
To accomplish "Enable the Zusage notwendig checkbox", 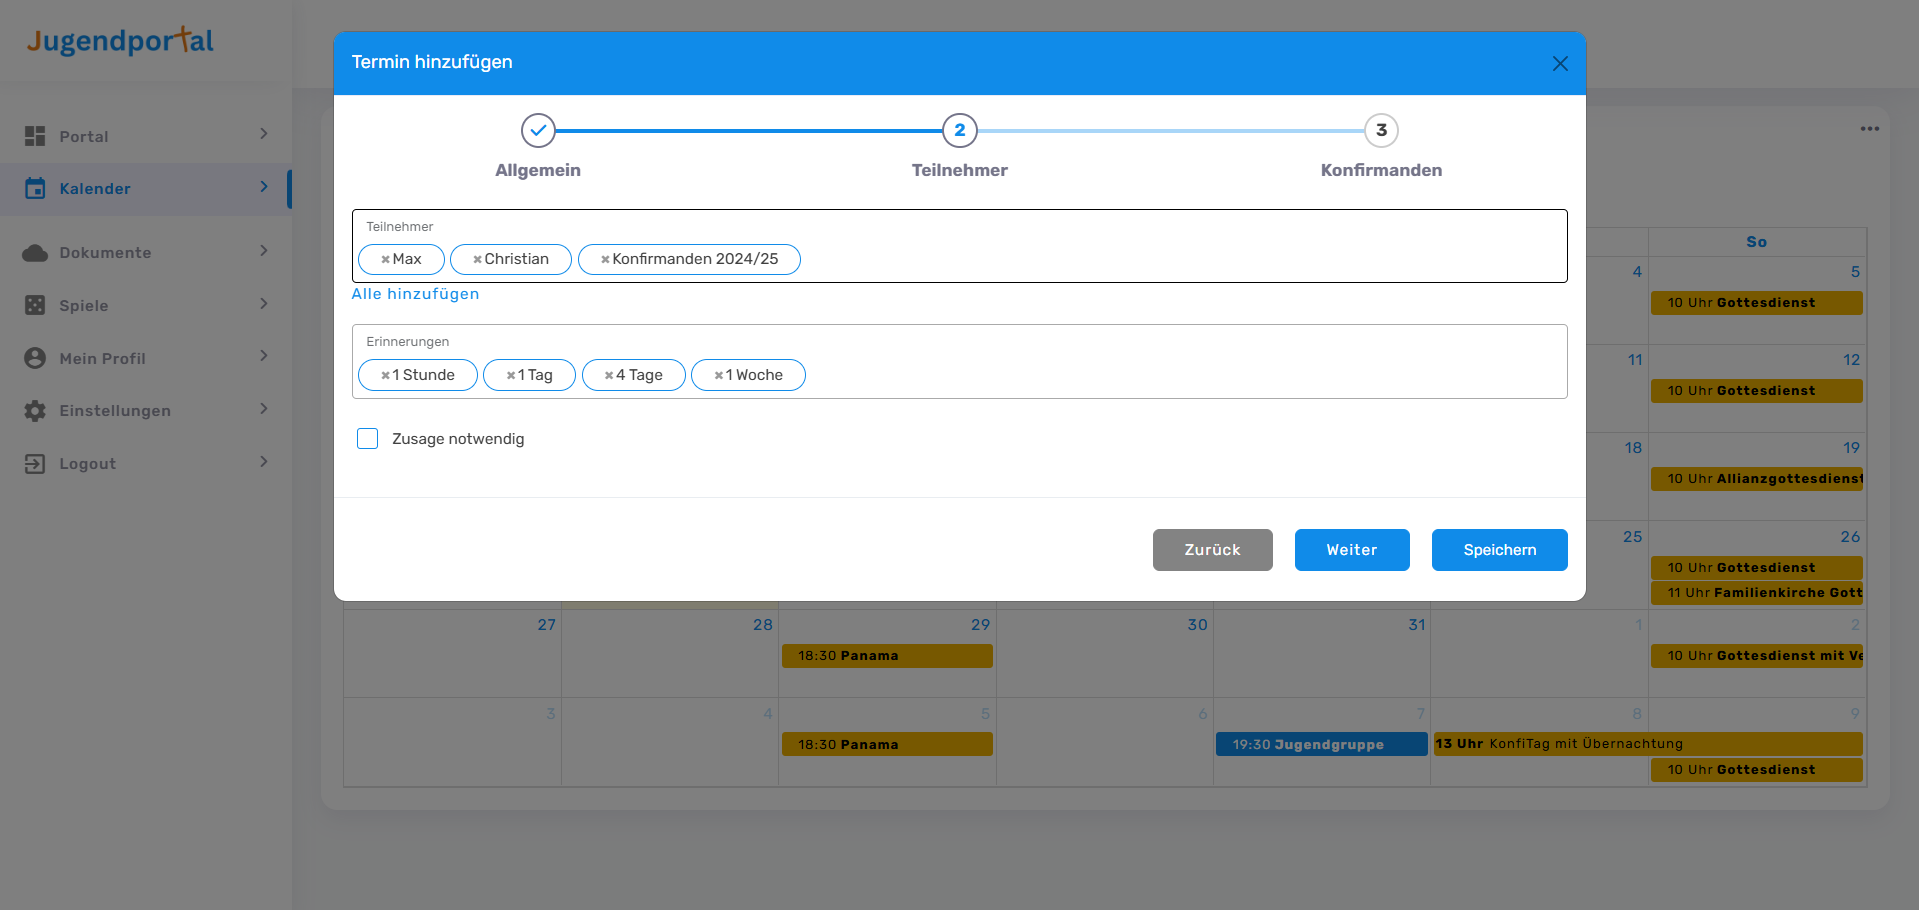I will tap(368, 439).
